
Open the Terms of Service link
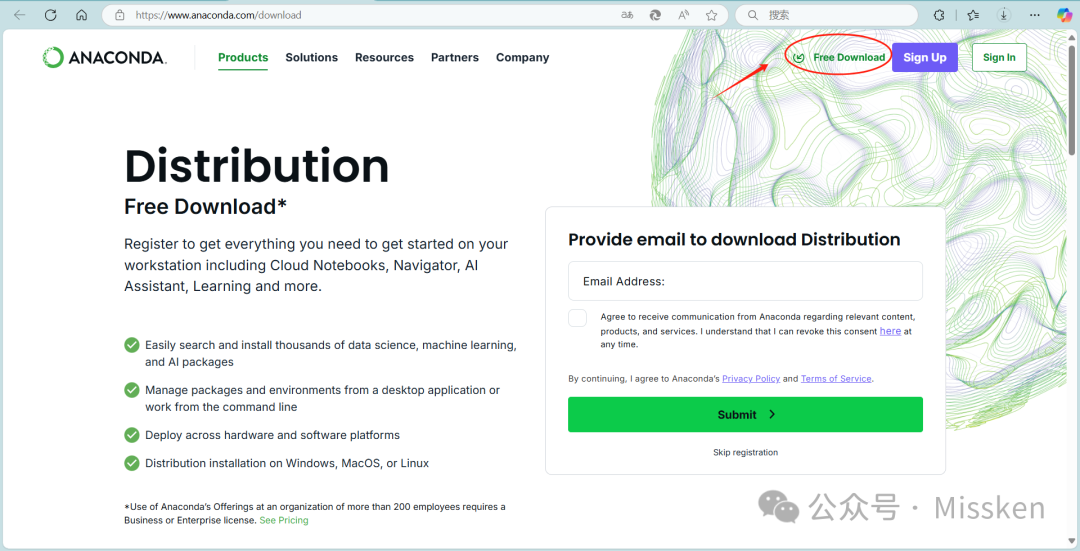pyautogui.click(x=836, y=379)
